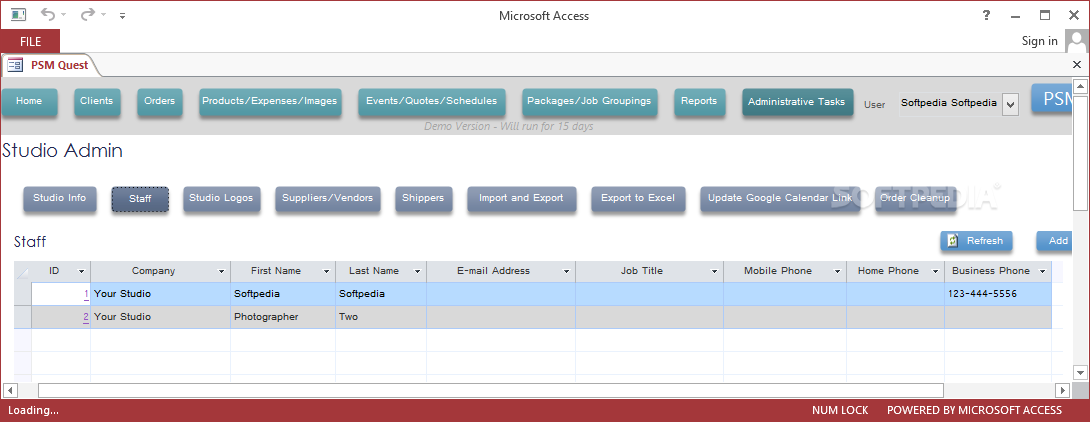Viewport: 1090px width, 422px height.
Task: Open the ID column filter dropdown
Action: [81, 271]
